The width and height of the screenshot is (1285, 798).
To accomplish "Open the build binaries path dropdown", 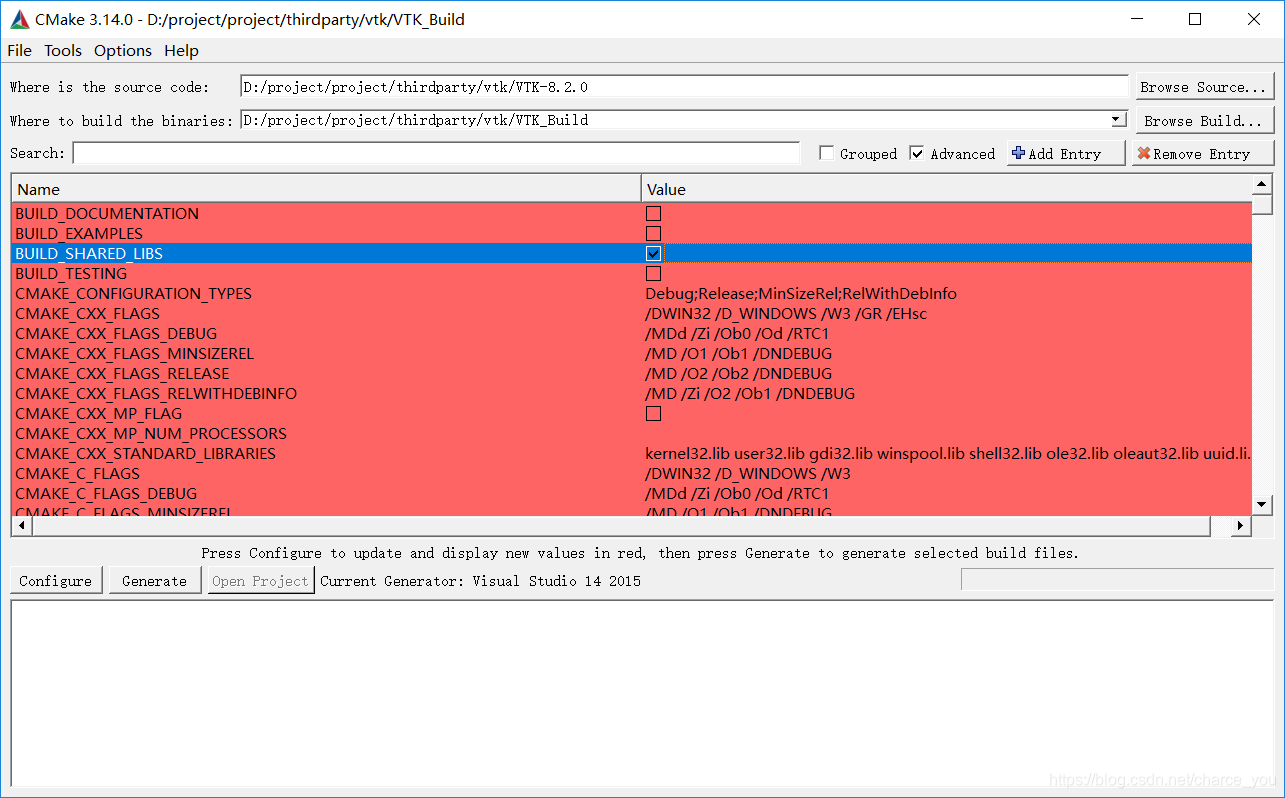I will (x=1118, y=120).
